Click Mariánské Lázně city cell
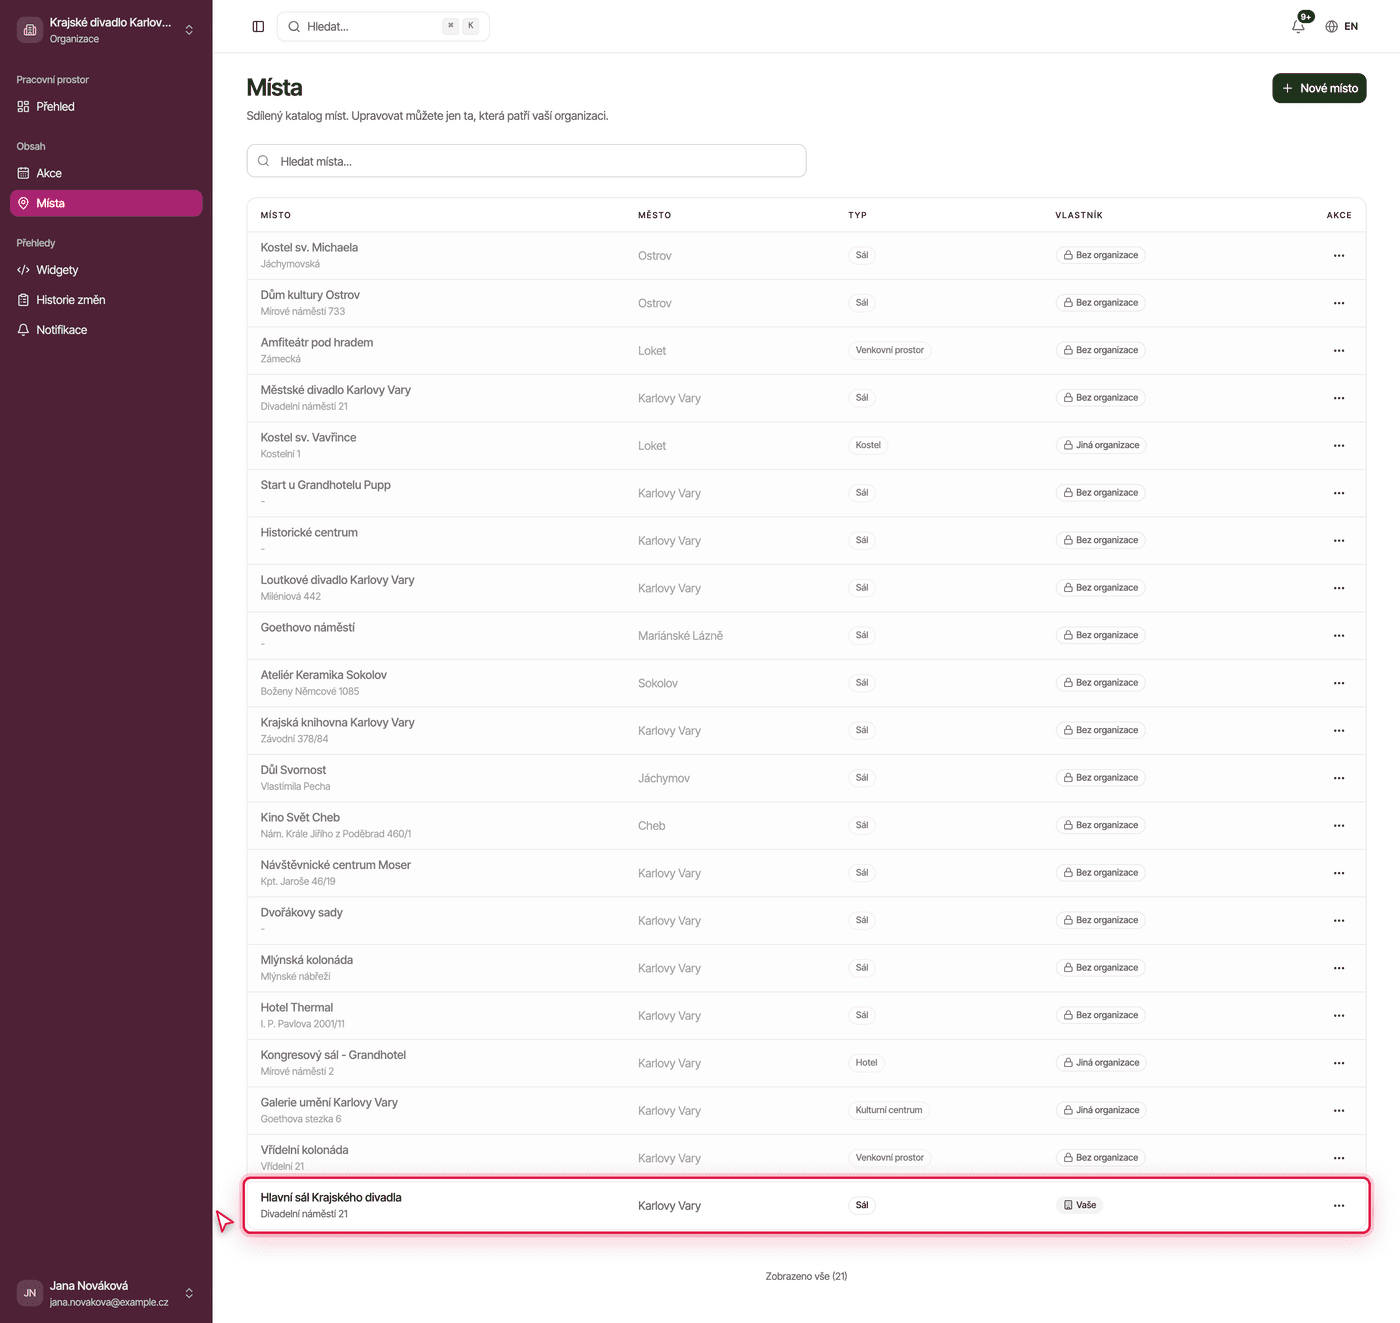The width and height of the screenshot is (1400, 1323). 680,636
